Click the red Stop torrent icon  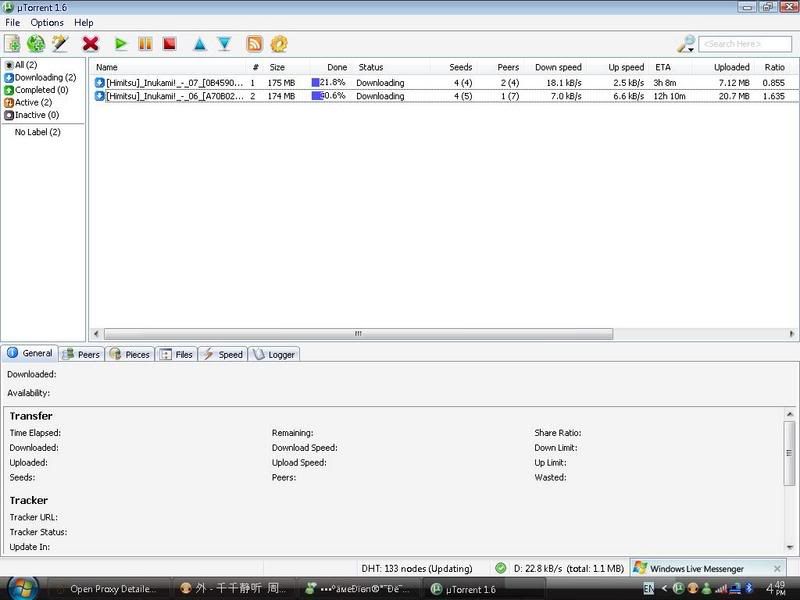pyautogui.click(x=169, y=44)
